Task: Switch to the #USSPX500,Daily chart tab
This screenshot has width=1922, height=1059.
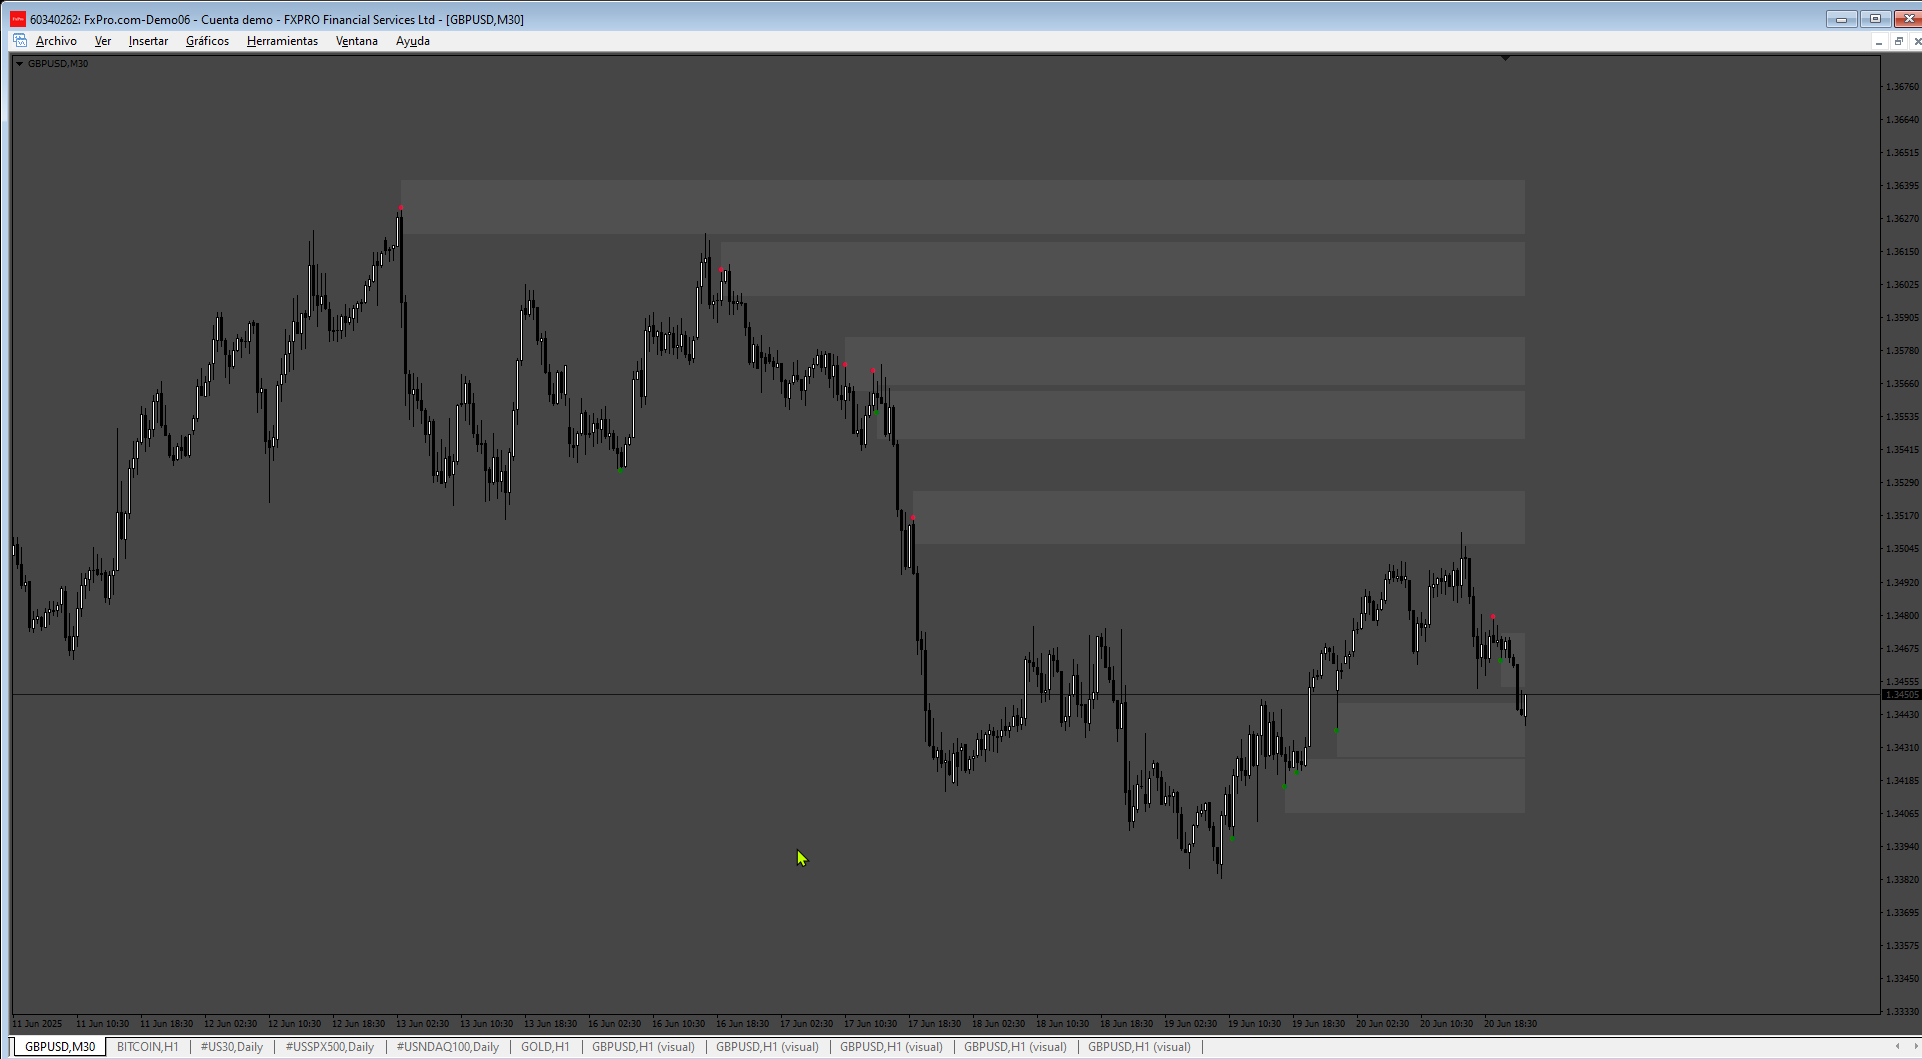Action: pos(330,1047)
